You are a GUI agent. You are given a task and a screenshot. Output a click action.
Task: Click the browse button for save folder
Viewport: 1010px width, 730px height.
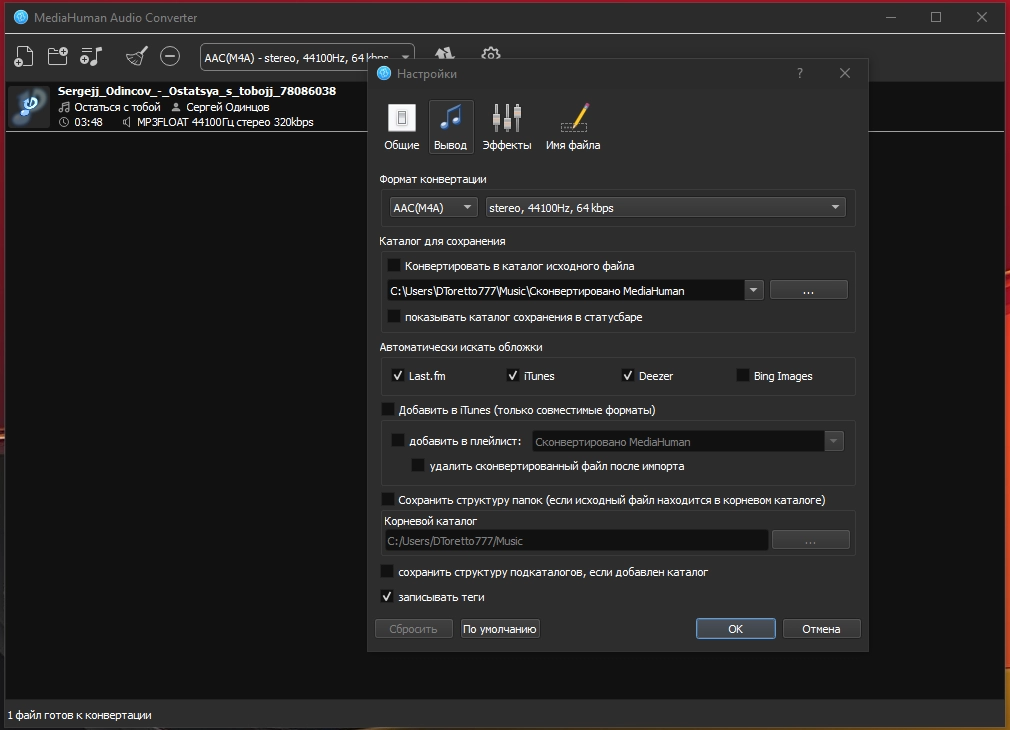[x=808, y=291]
